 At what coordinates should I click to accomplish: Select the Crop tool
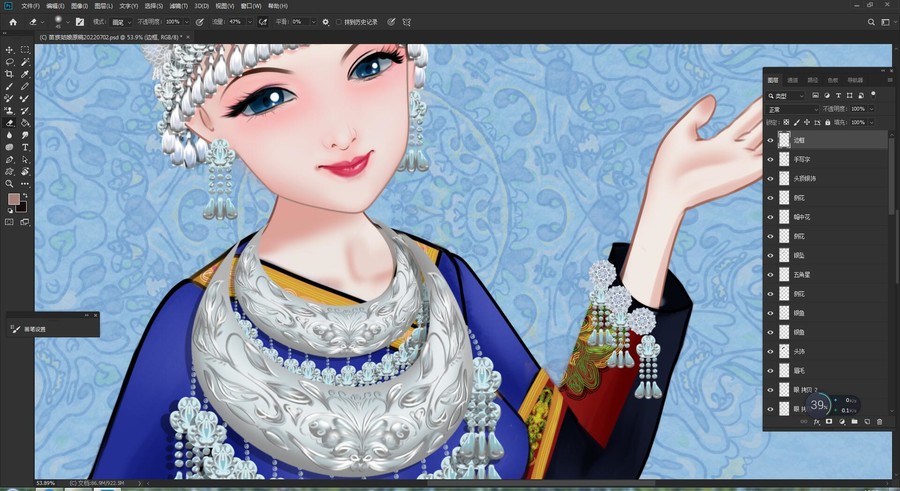pyautogui.click(x=9, y=74)
